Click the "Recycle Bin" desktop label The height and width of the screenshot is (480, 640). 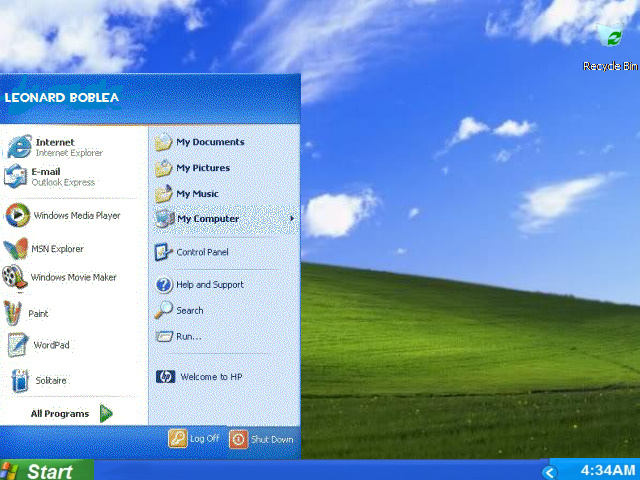pos(610,66)
